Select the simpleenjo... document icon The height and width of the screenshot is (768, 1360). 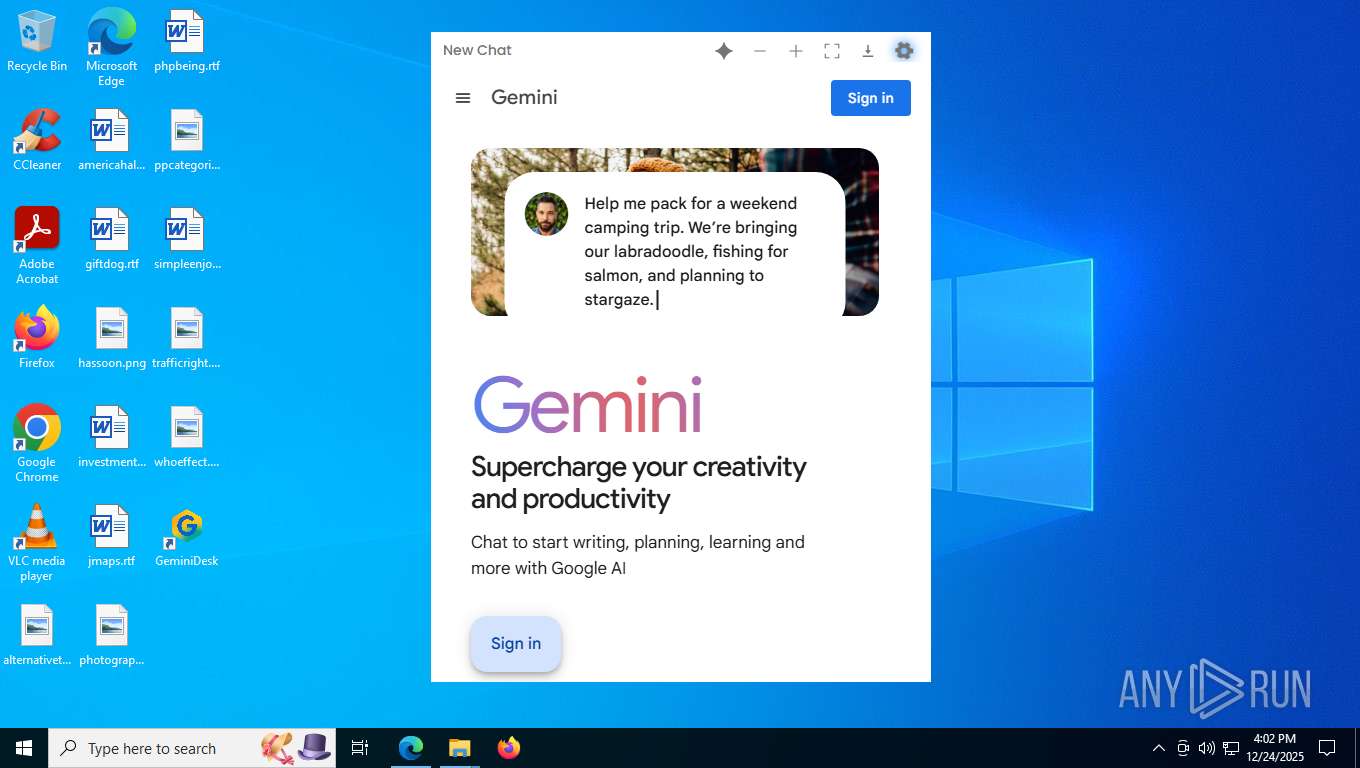187,239
